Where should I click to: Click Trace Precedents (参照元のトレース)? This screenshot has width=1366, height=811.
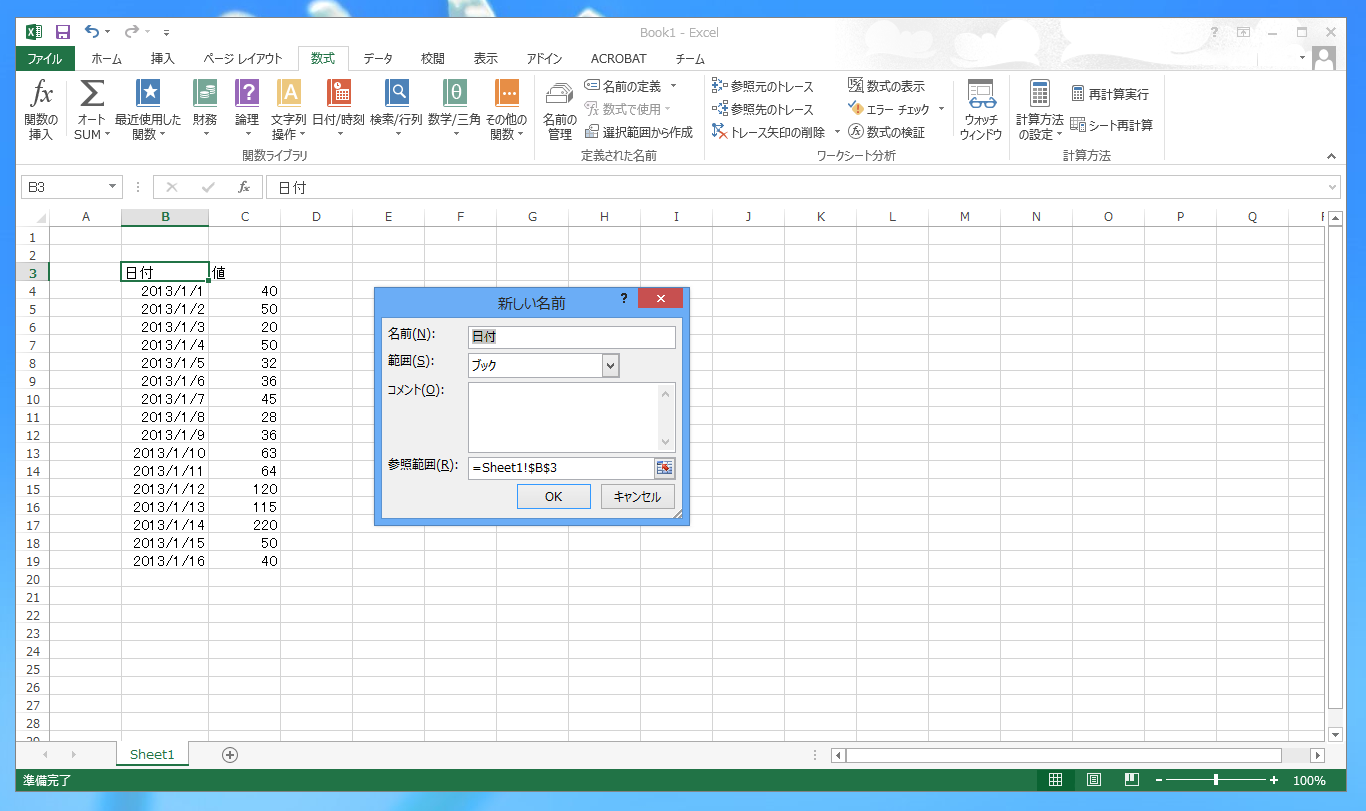pyautogui.click(x=763, y=86)
